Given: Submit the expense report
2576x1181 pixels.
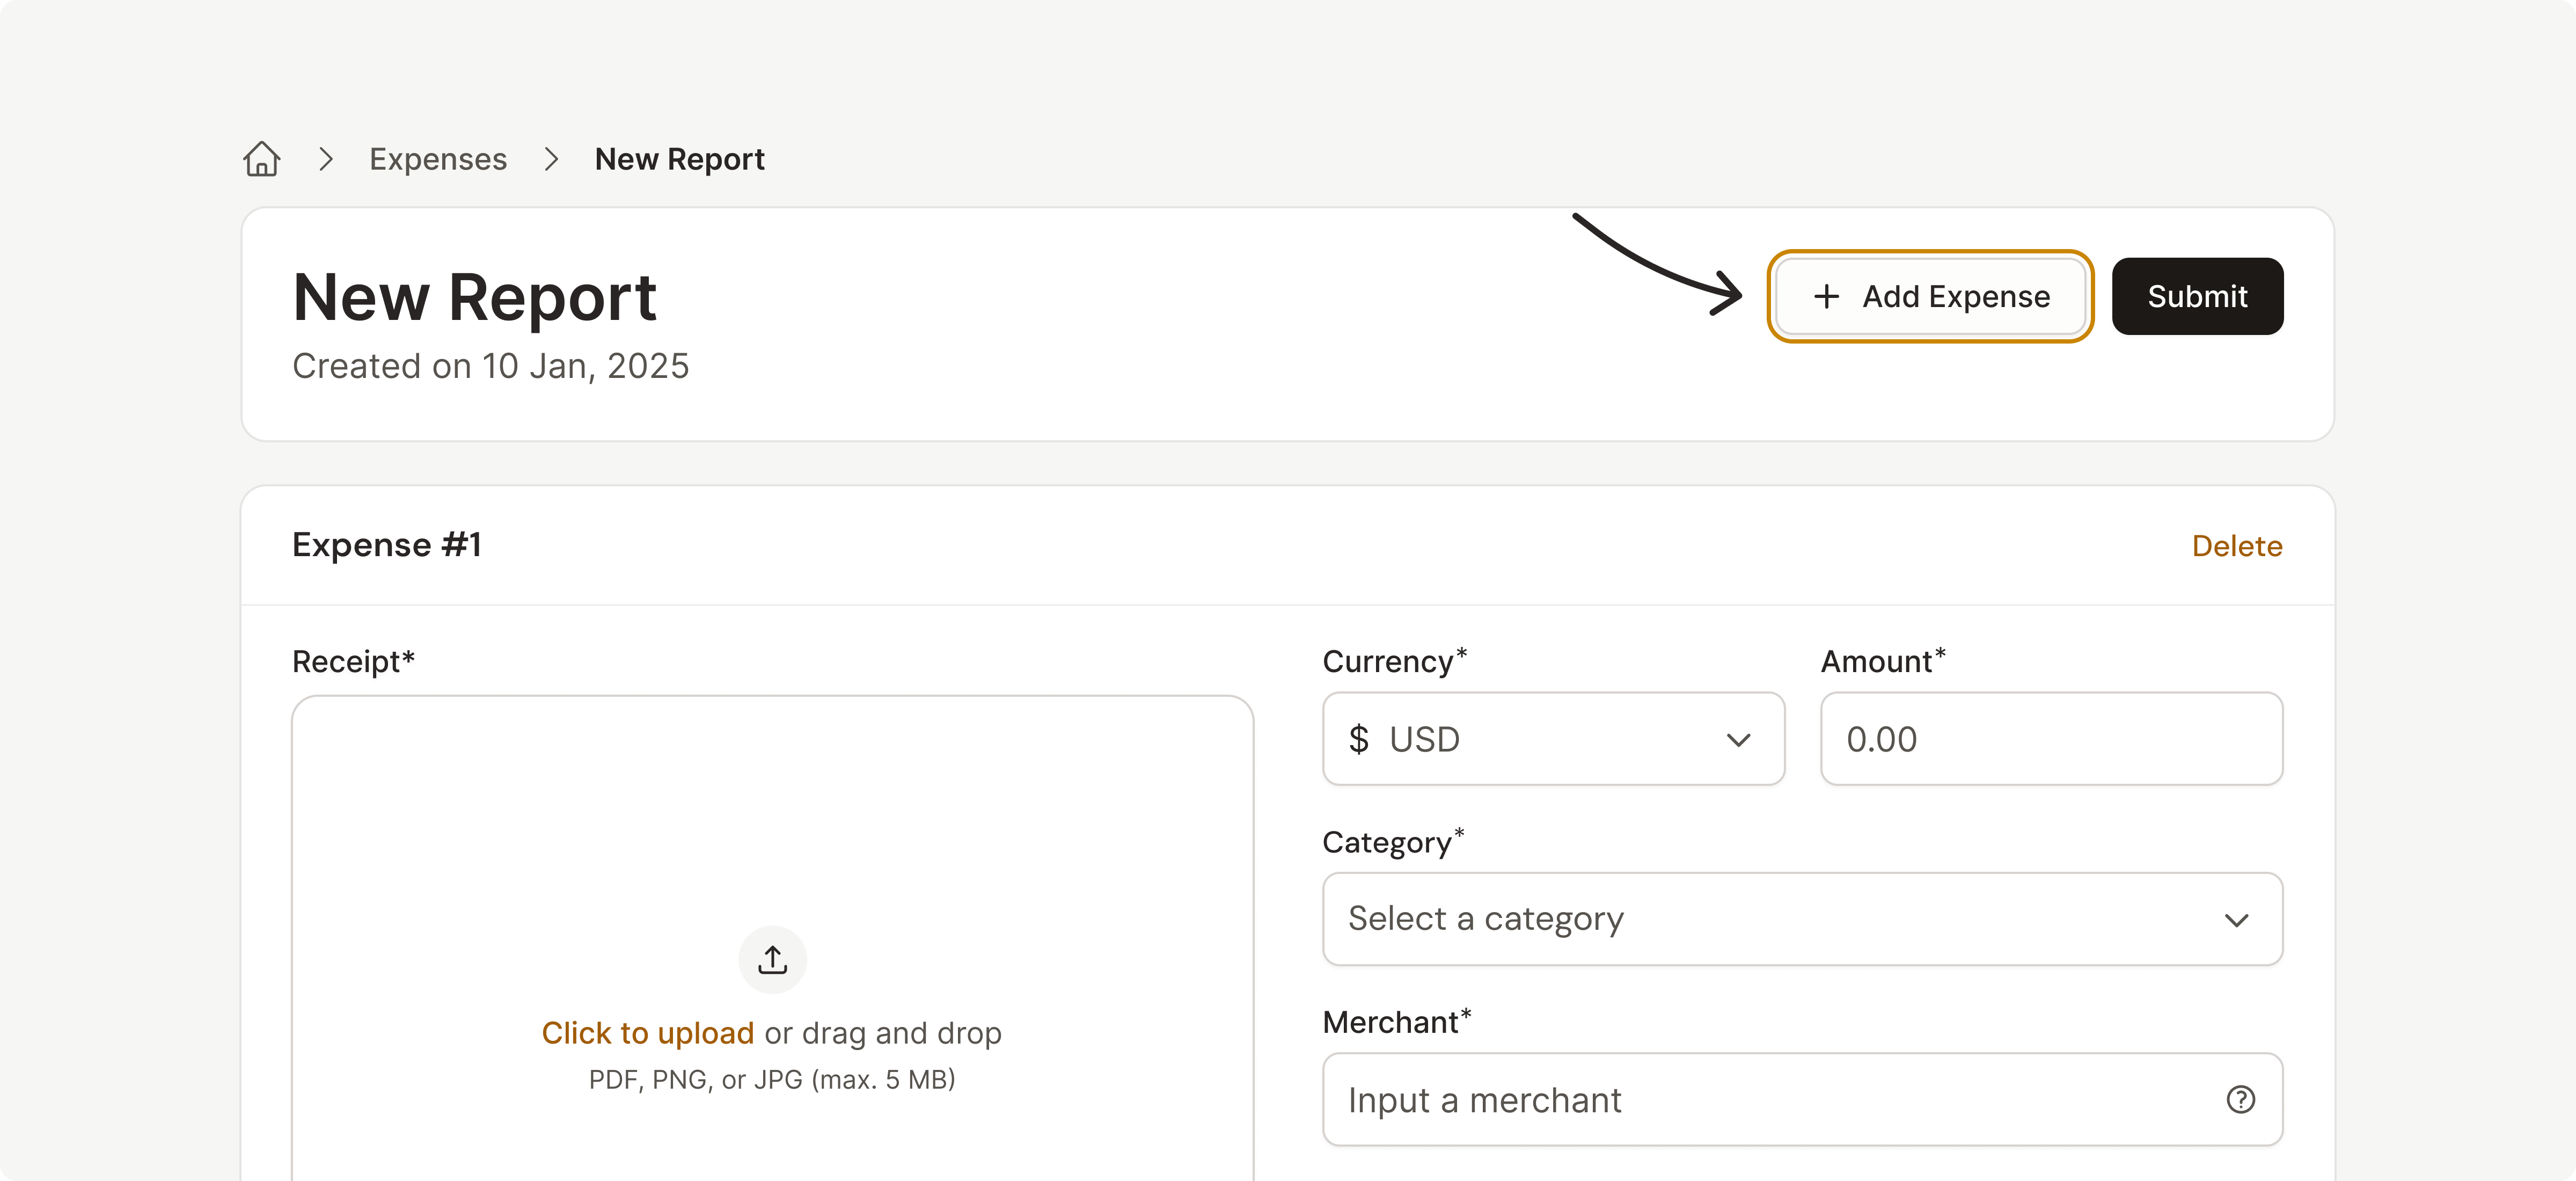Looking at the screenshot, I should click(x=2197, y=296).
